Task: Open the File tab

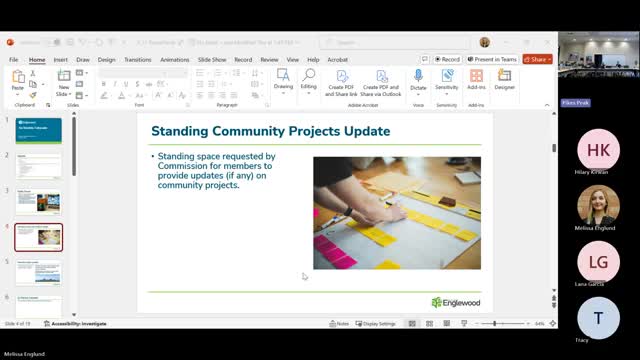Action: [x=13, y=60]
